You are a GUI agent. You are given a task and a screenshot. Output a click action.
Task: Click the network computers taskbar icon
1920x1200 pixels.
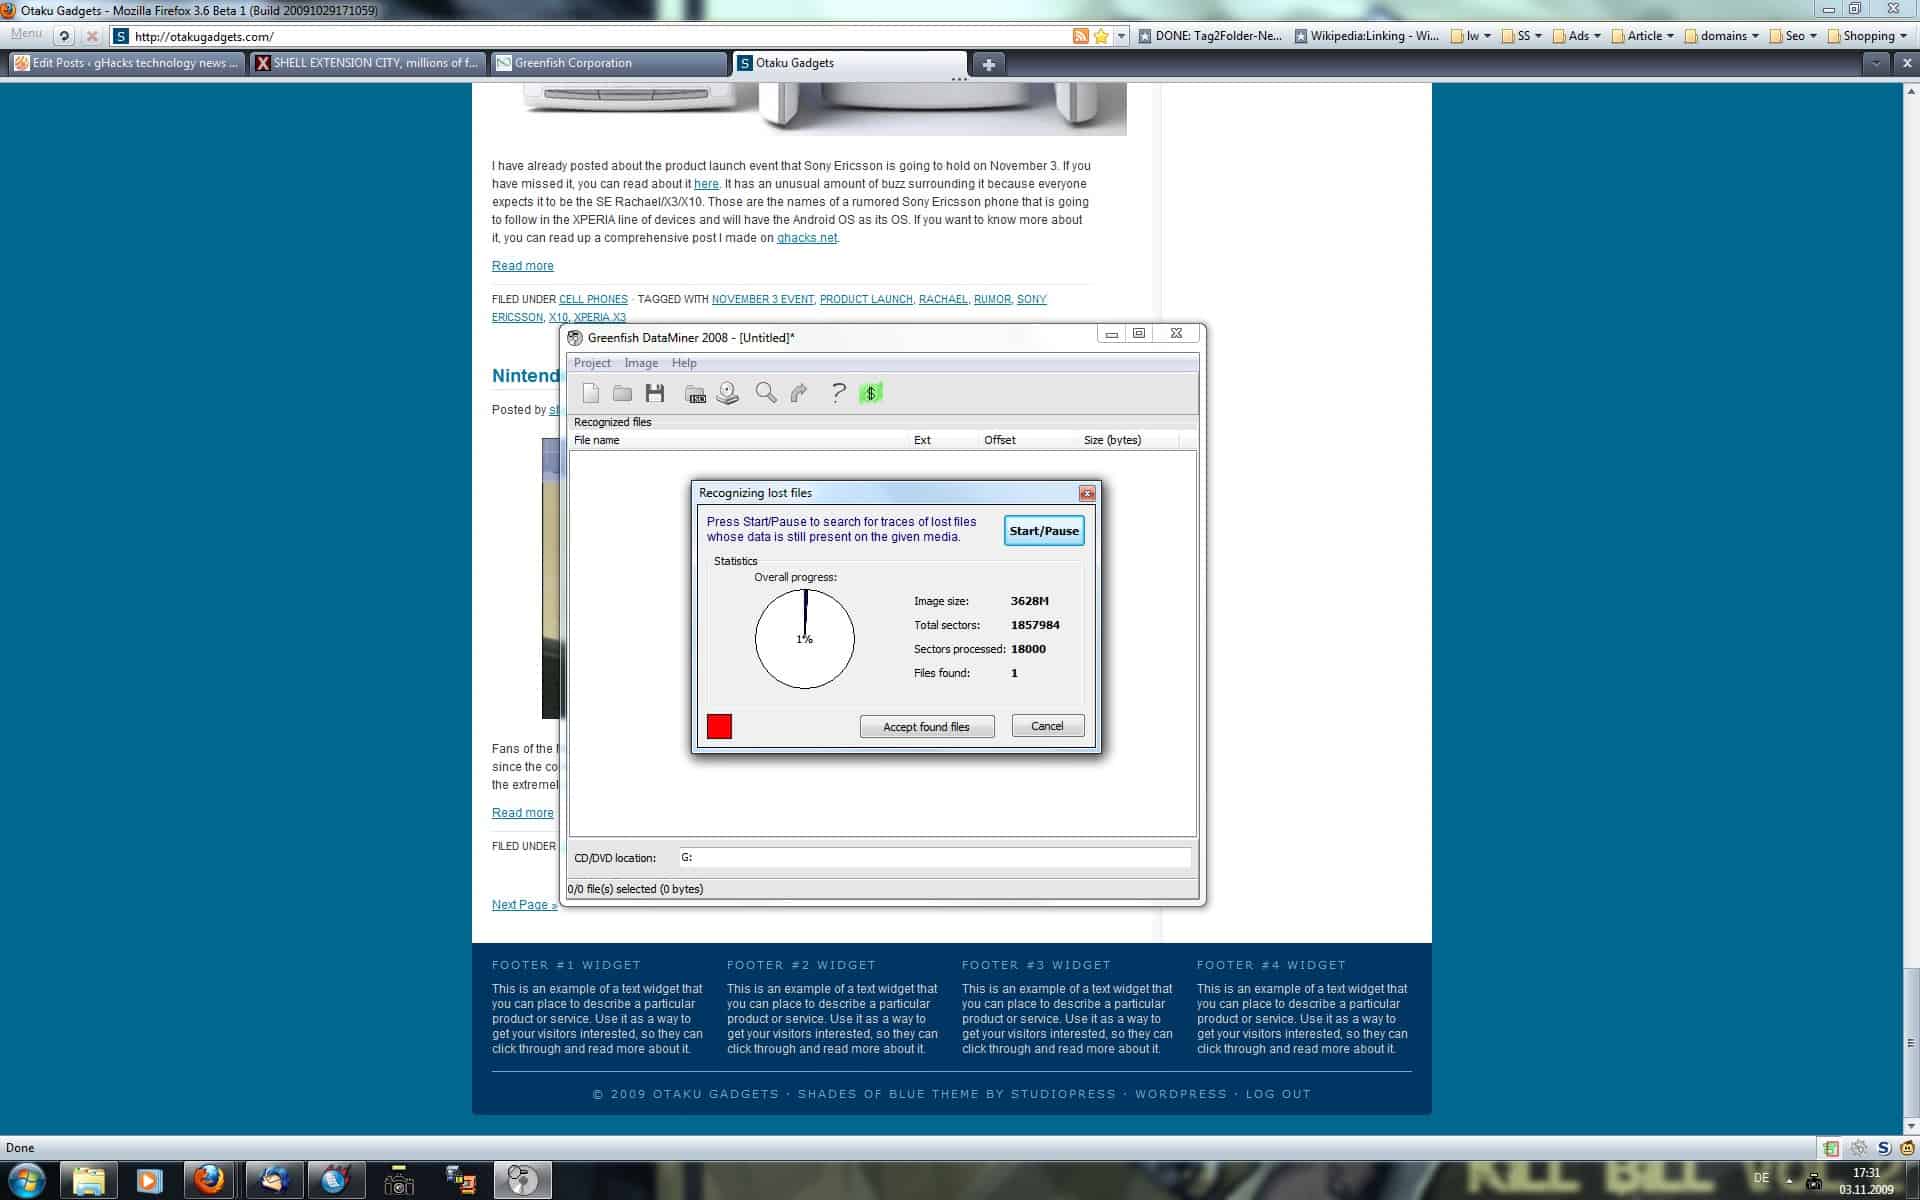[460, 1181]
